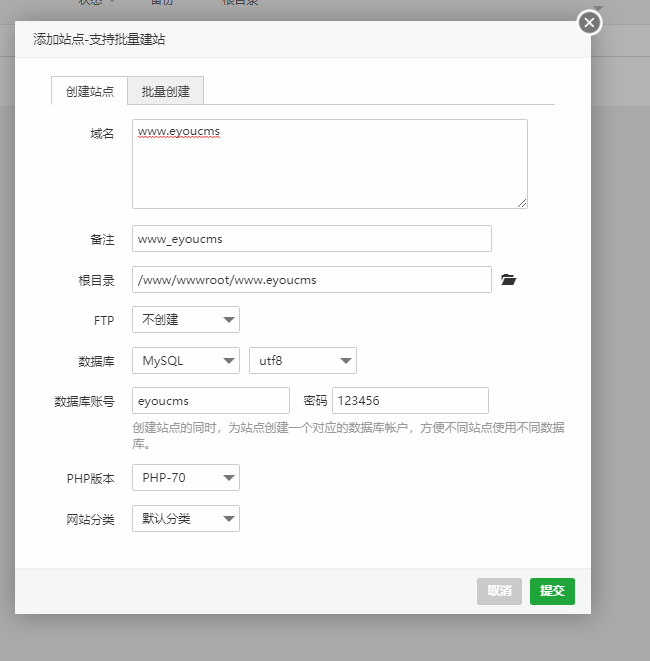Click the domain textarea resize handle

point(522,203)
